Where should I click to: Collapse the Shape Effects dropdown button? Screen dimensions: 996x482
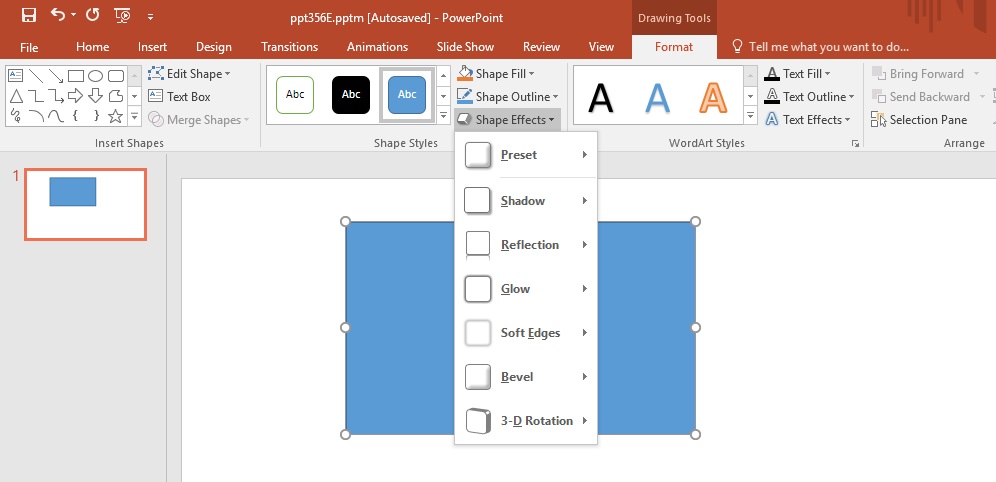[x=507, y=119]
